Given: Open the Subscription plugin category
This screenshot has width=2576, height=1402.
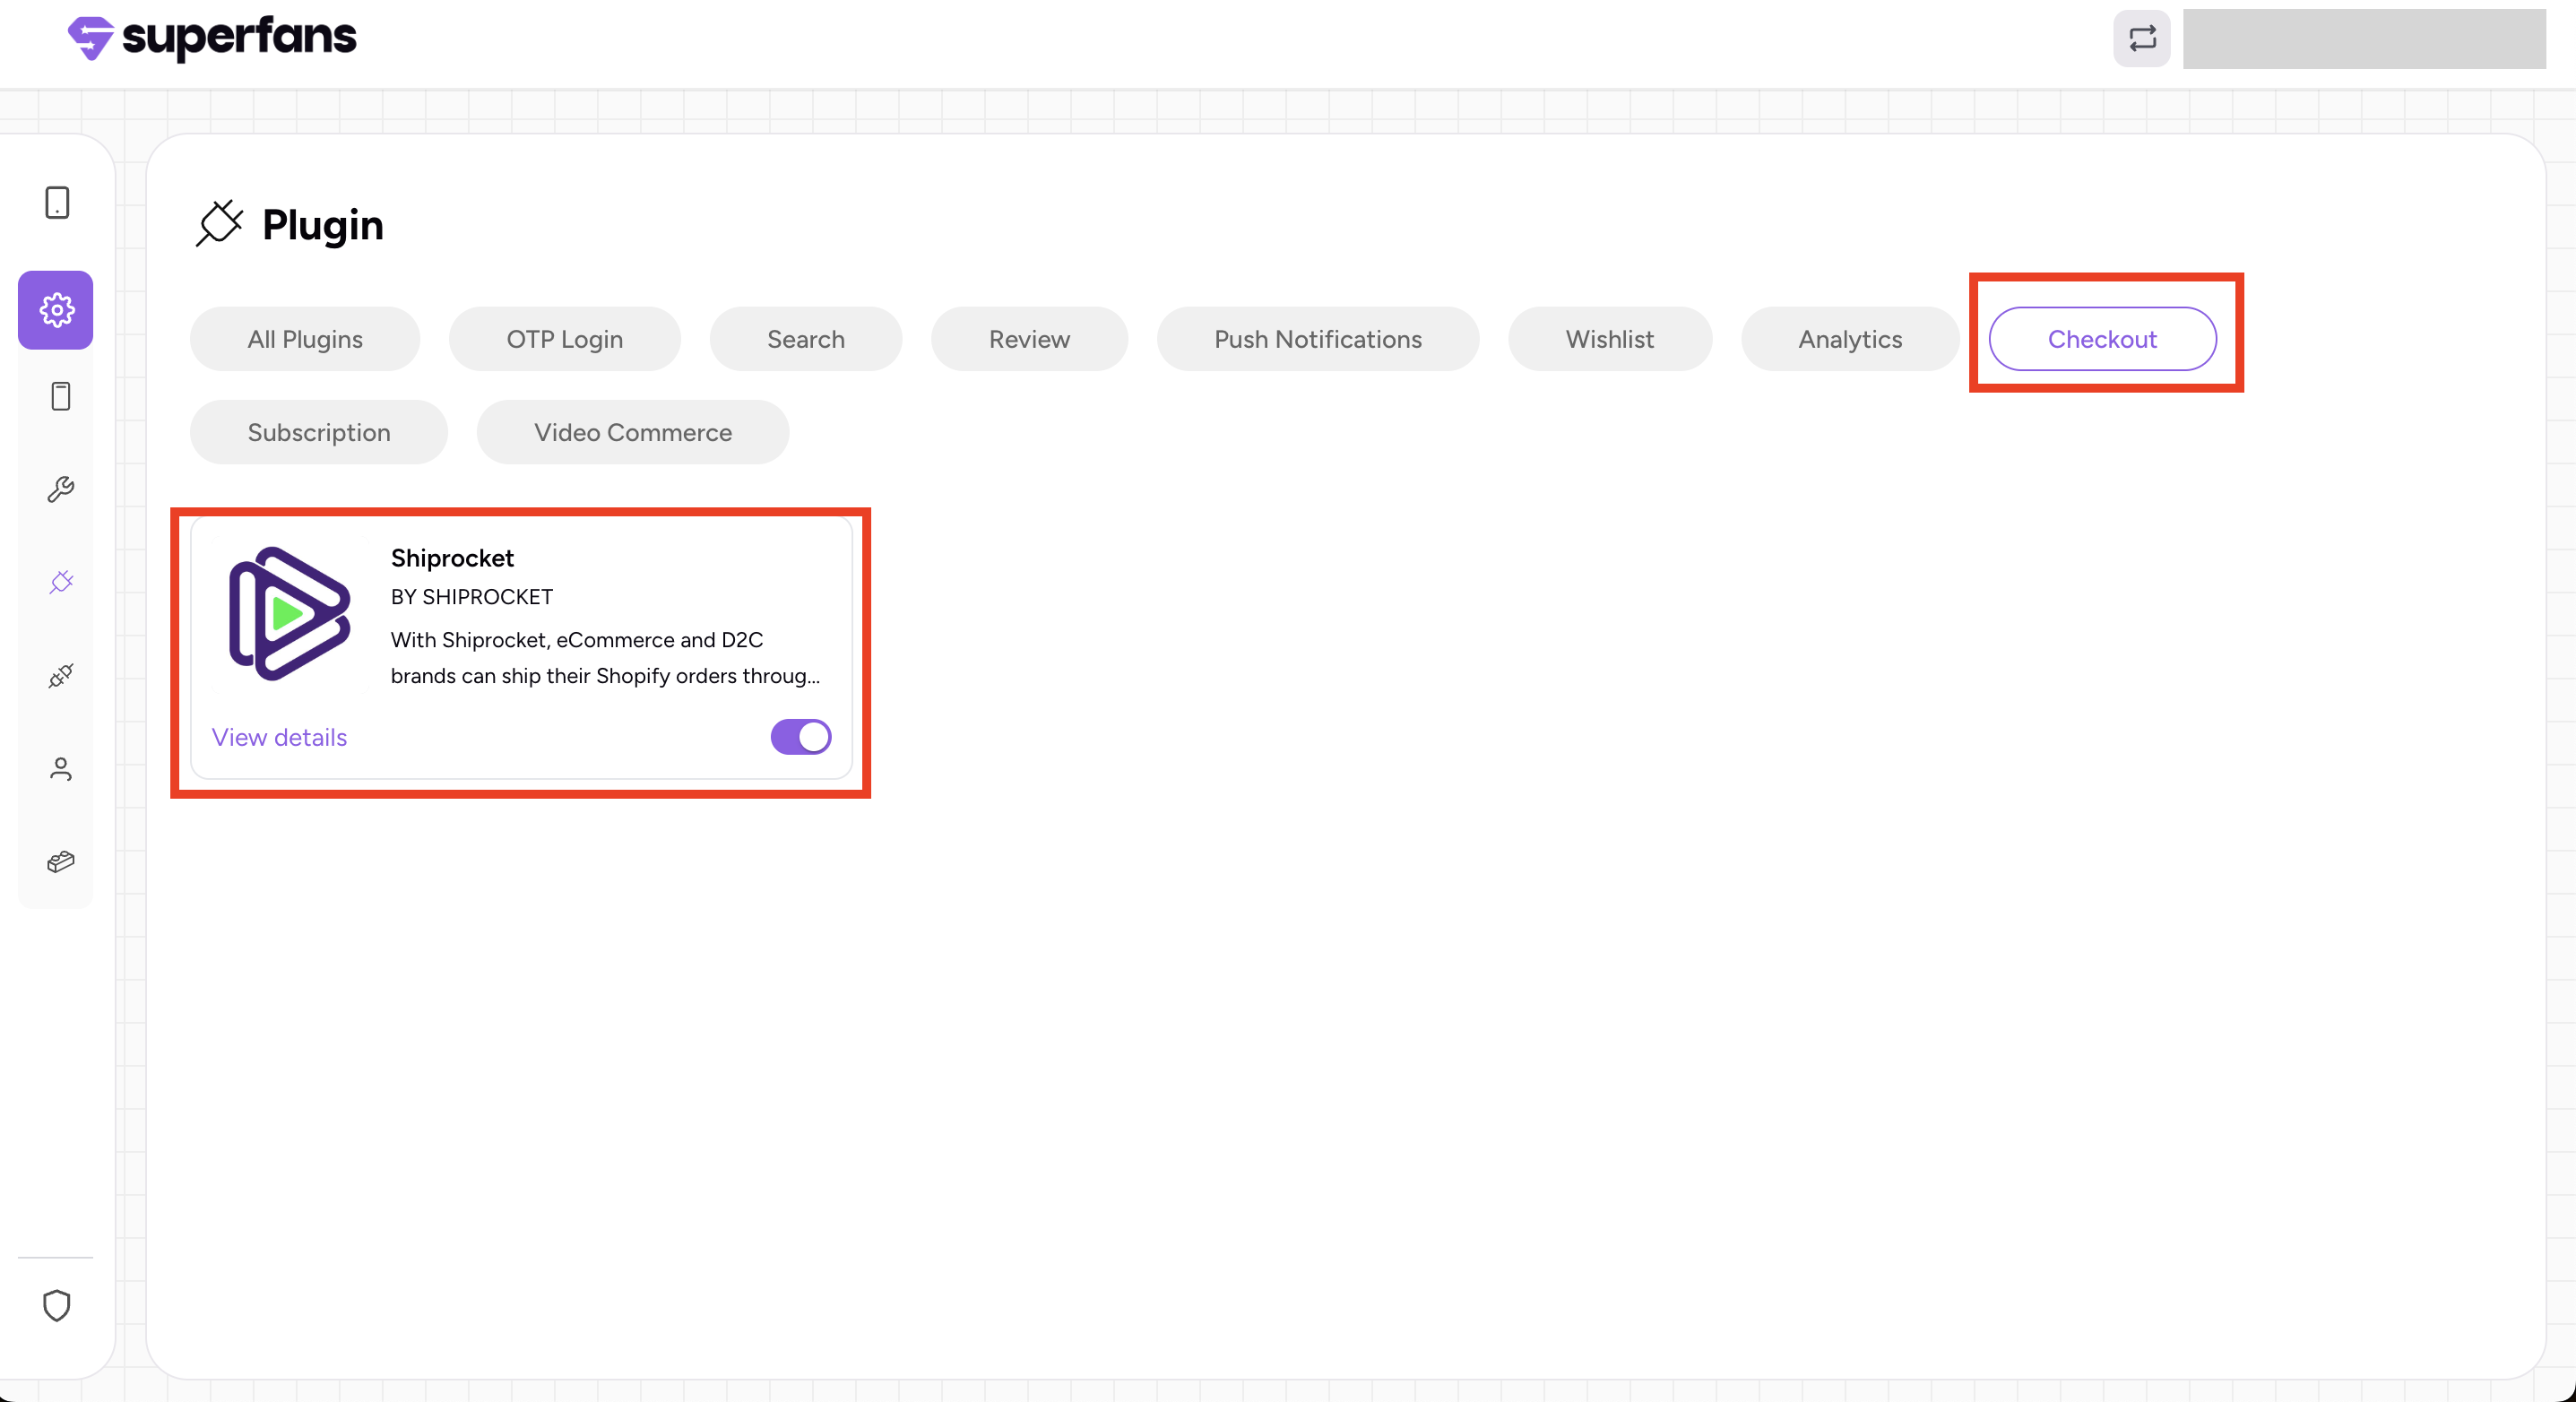Looking at the screenshot, I should [318, 432].
